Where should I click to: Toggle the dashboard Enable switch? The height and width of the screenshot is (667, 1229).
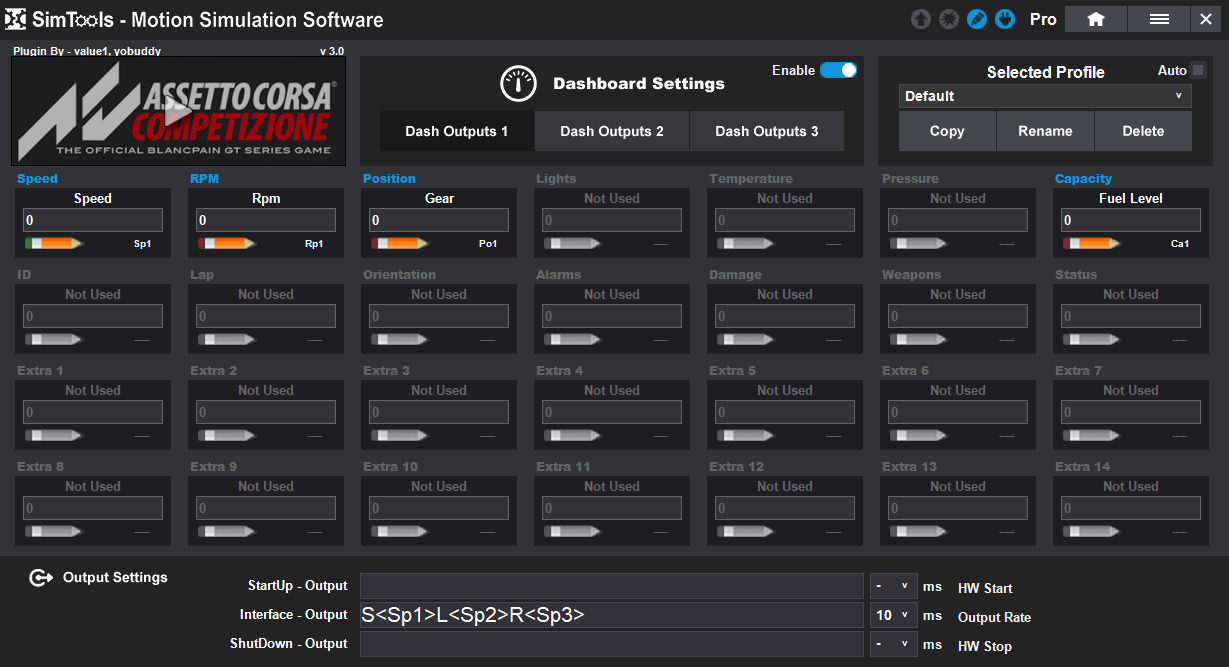click(838, 70)
